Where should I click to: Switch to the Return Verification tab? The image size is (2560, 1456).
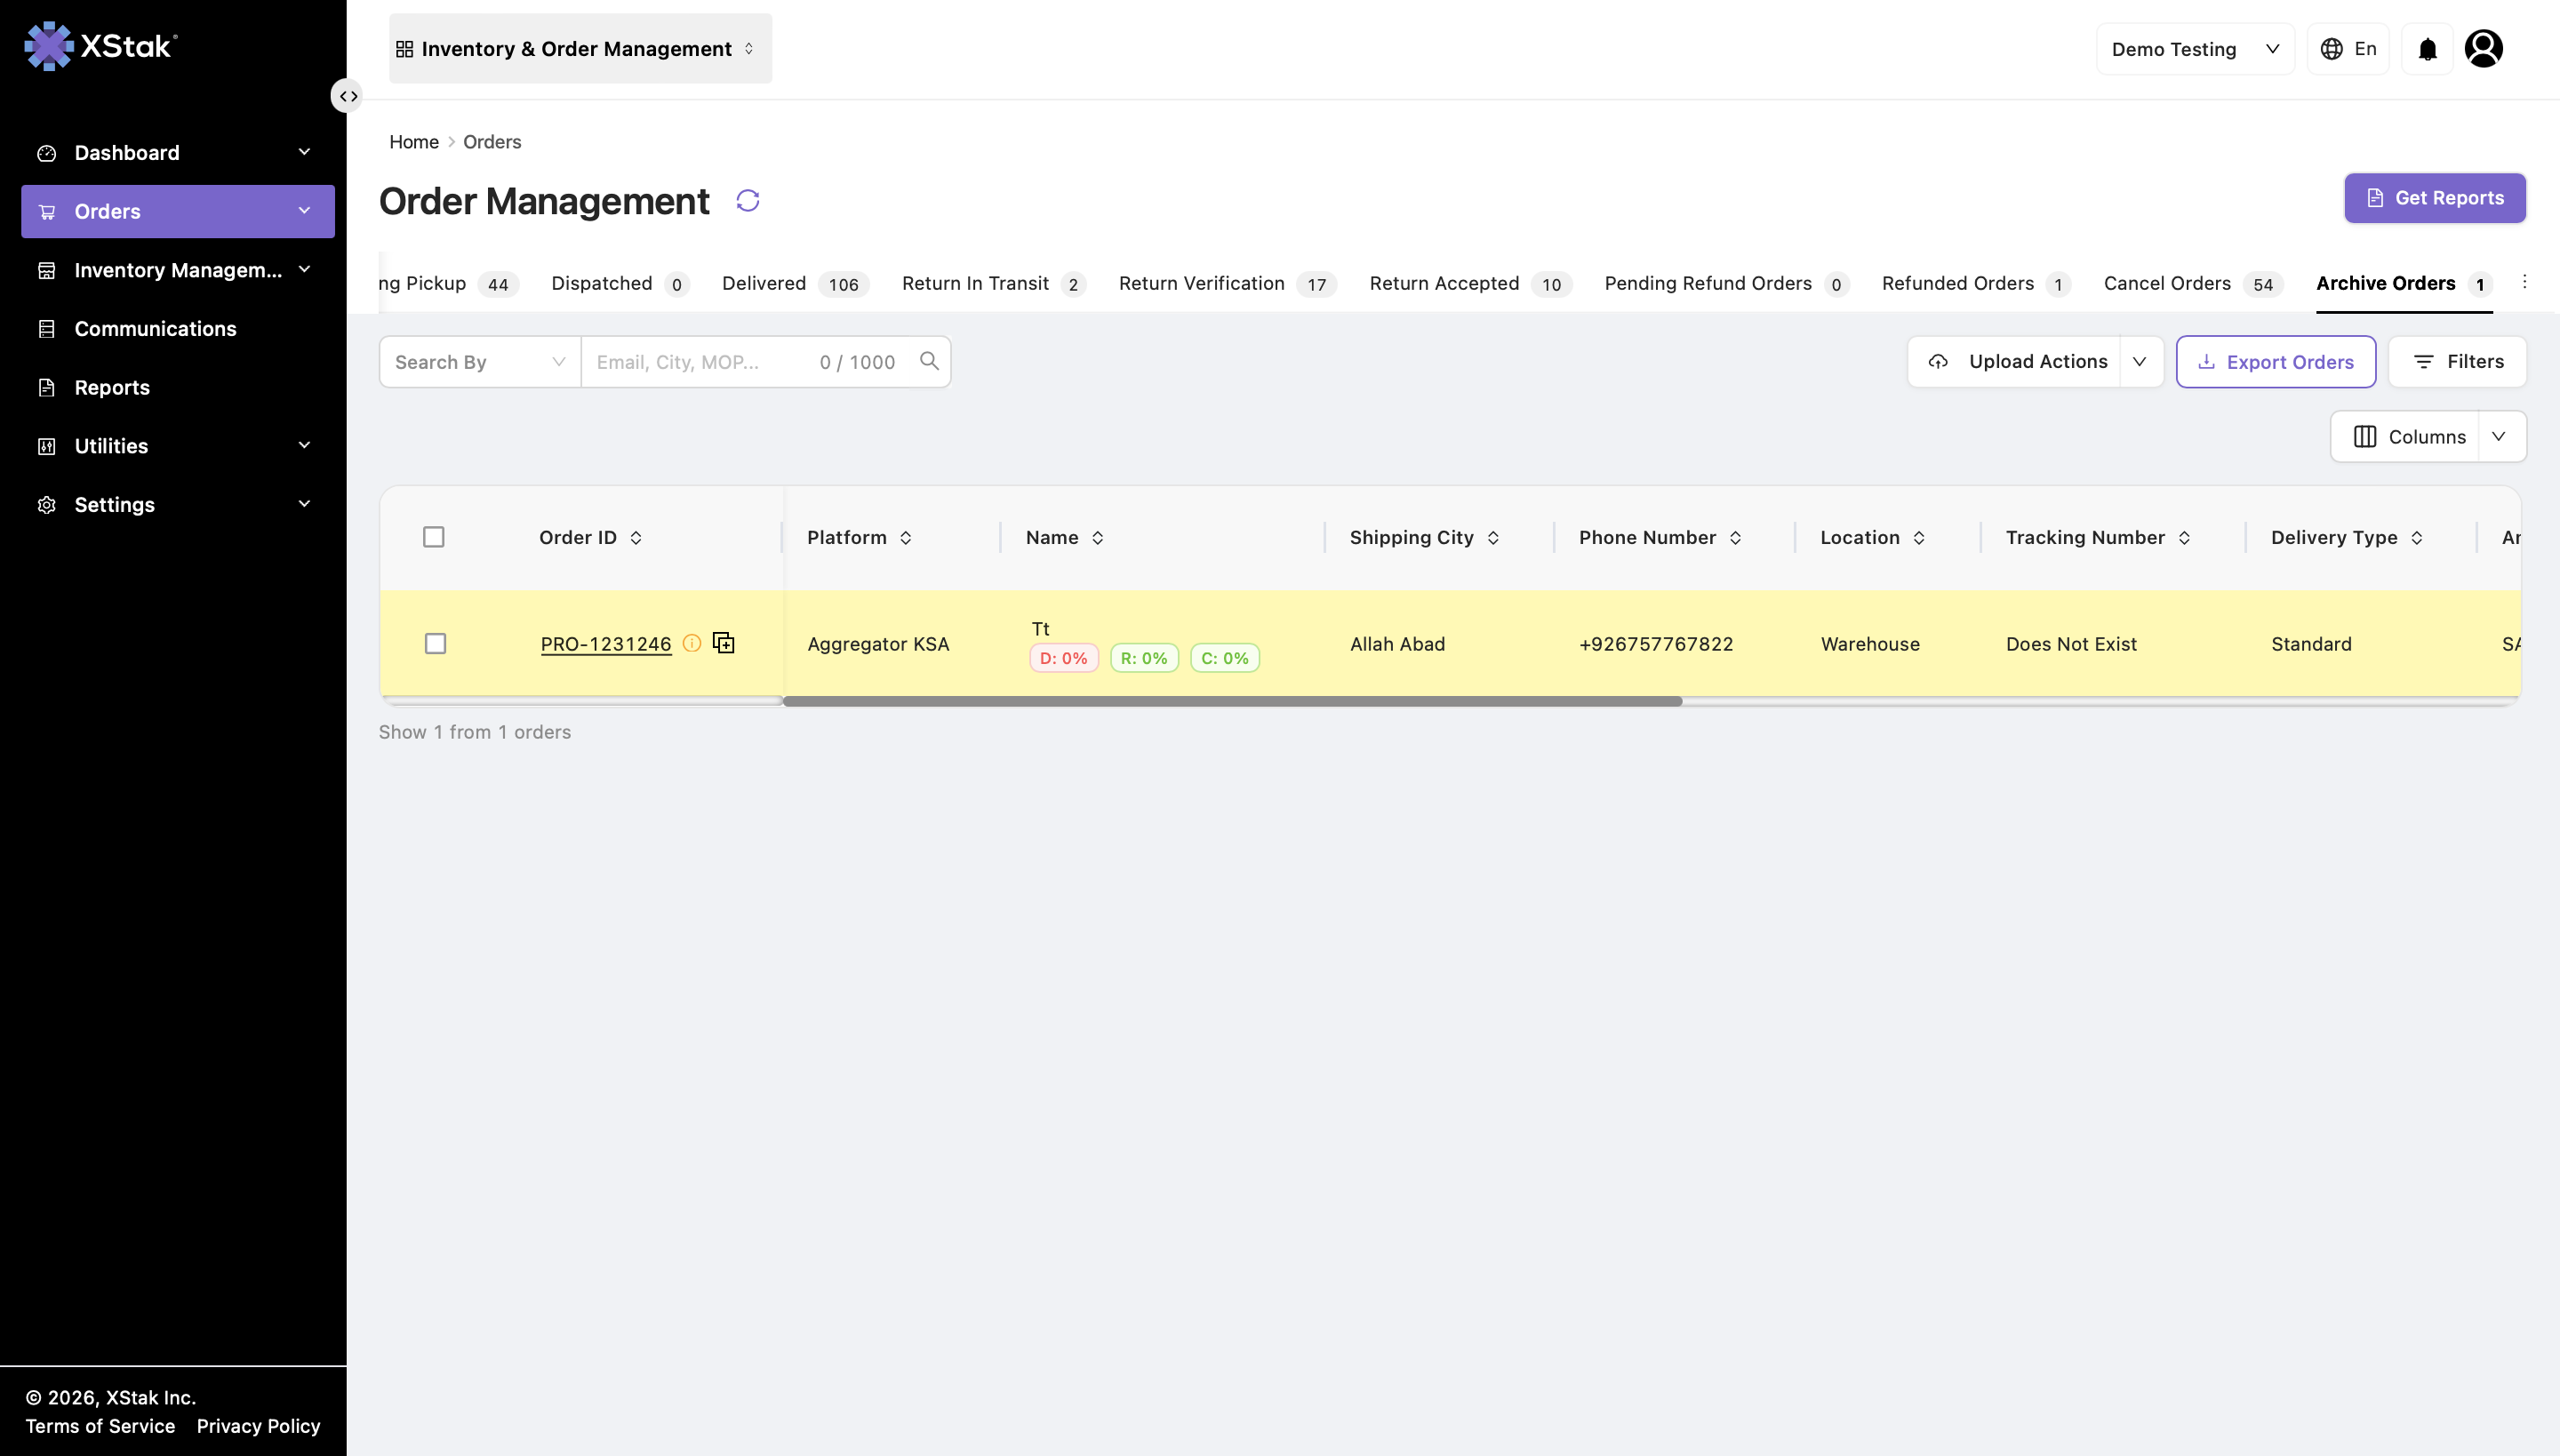tap(1227, 283)
